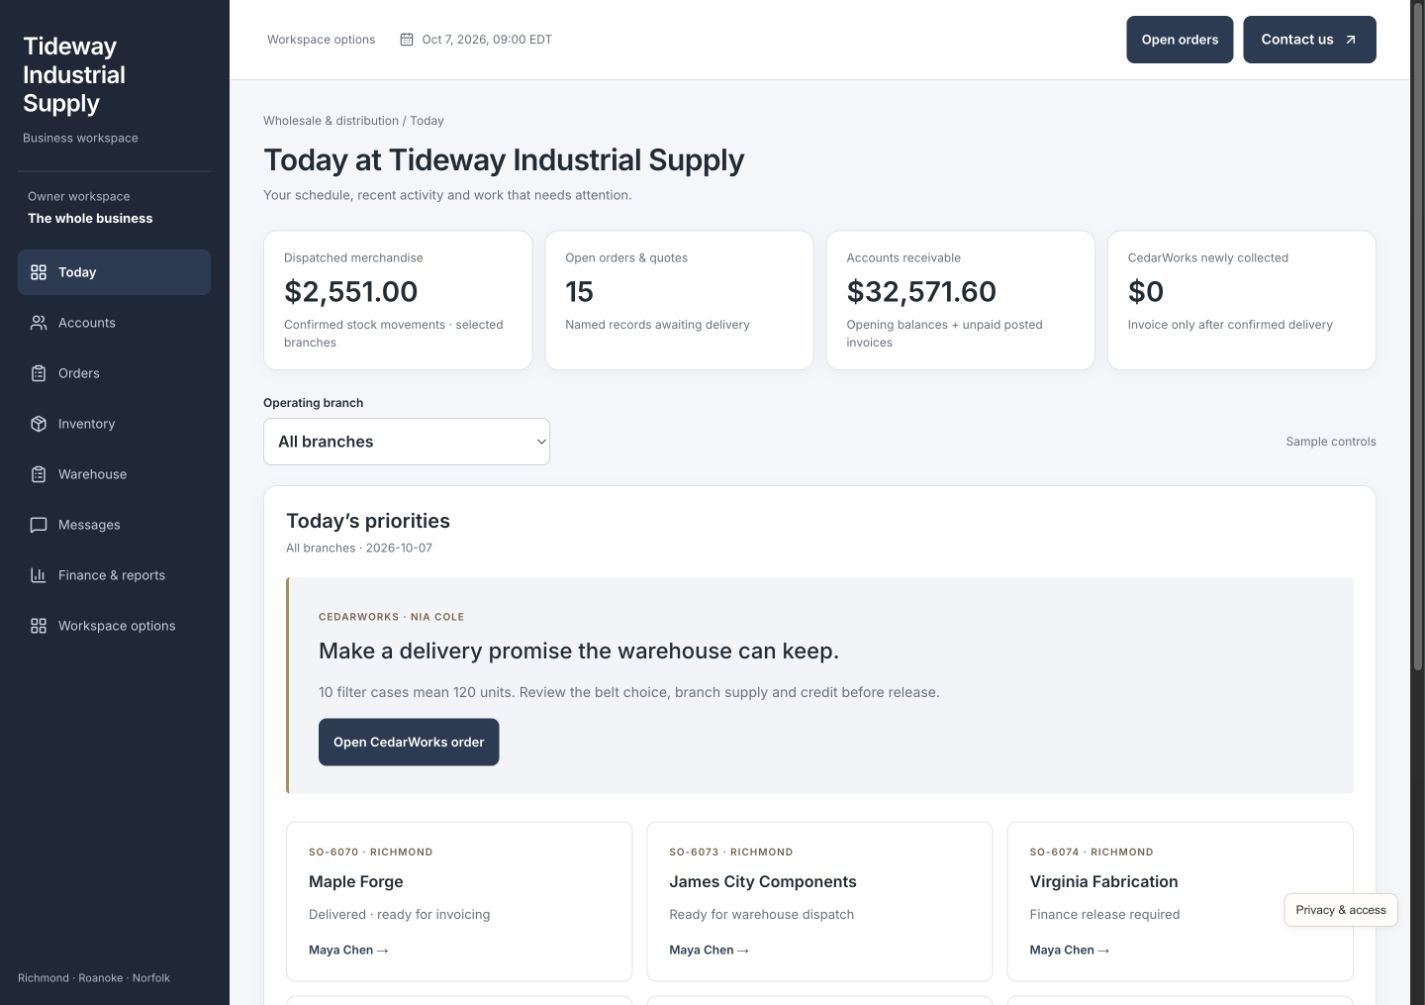This screenshot has height=1005, width=1425.
Task: Click the 'Wholesale & distribution / Today' breadcrumb
Action: tap(353, 121)
